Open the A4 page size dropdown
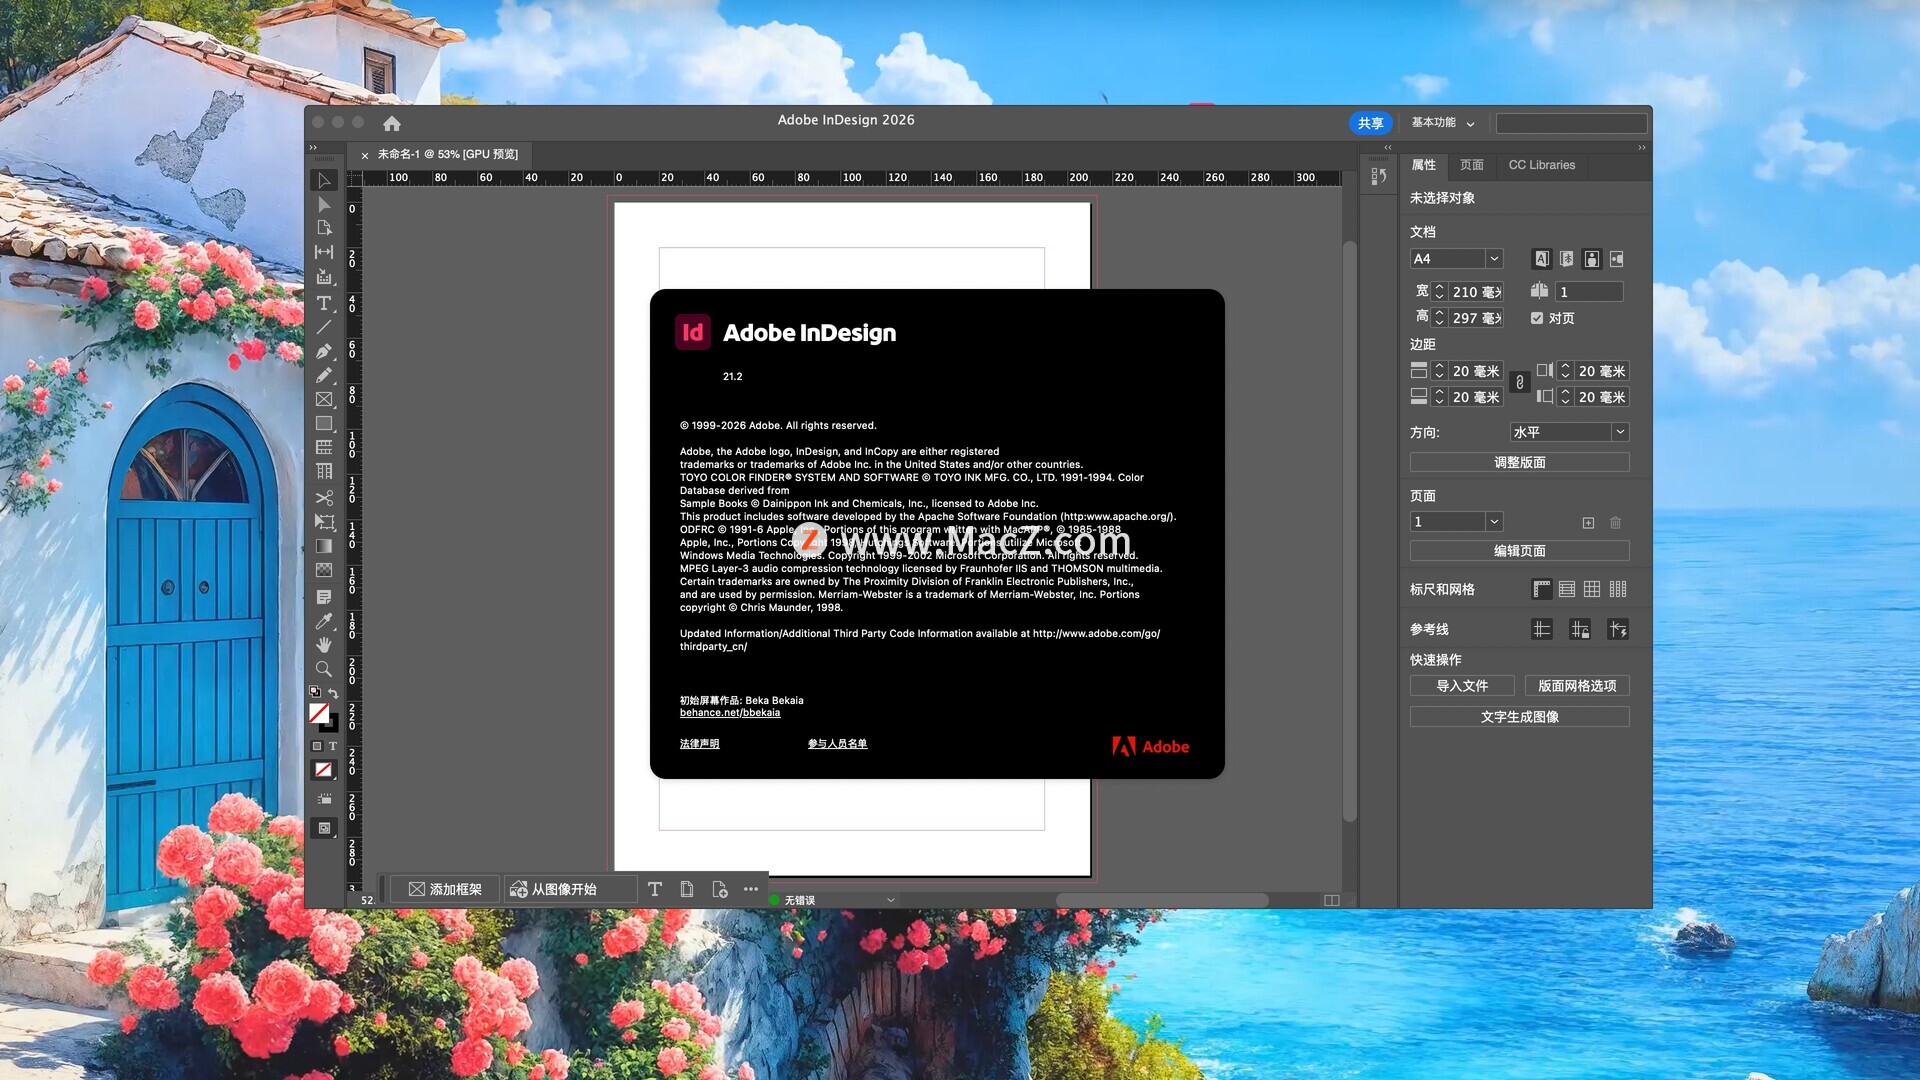 1493,259
